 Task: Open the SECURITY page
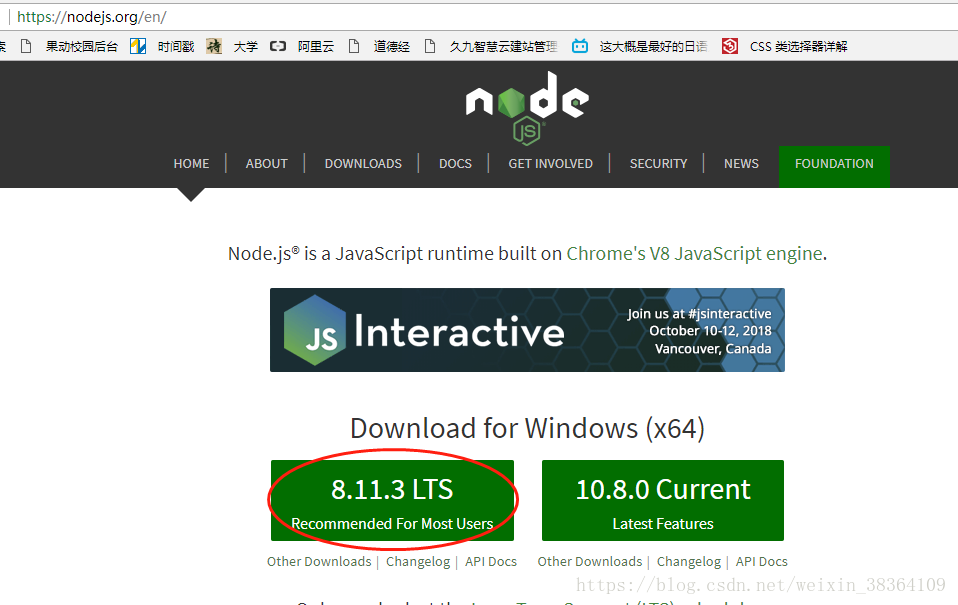pos(659,164)
